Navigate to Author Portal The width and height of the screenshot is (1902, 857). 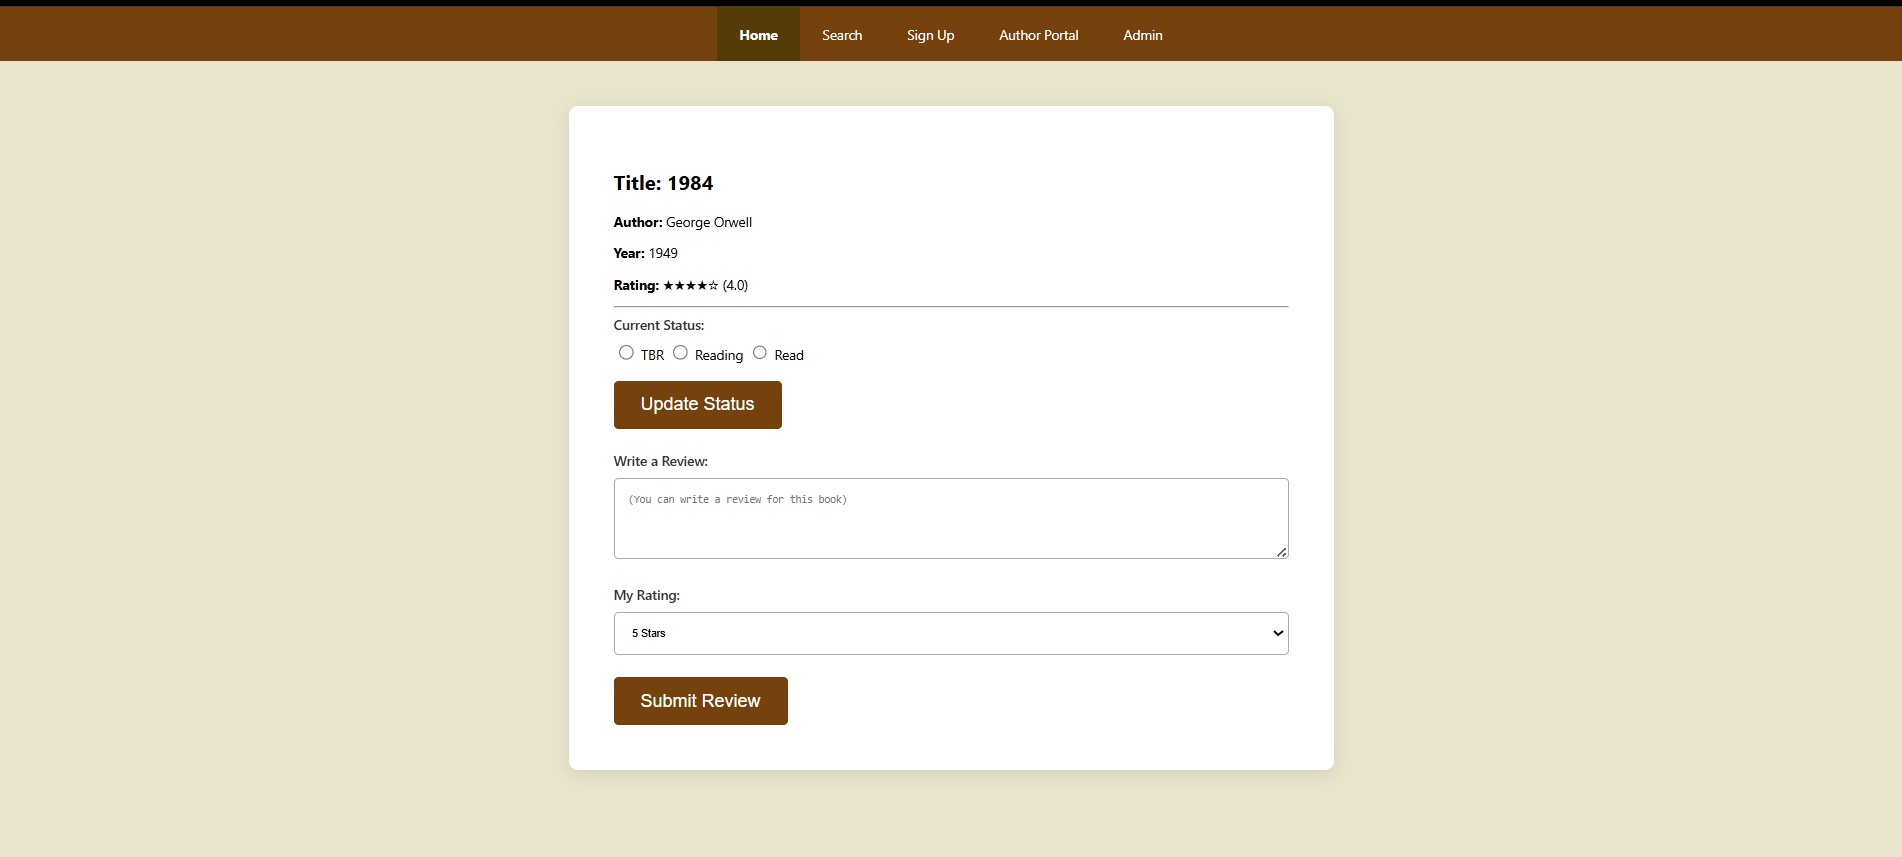1038,35
